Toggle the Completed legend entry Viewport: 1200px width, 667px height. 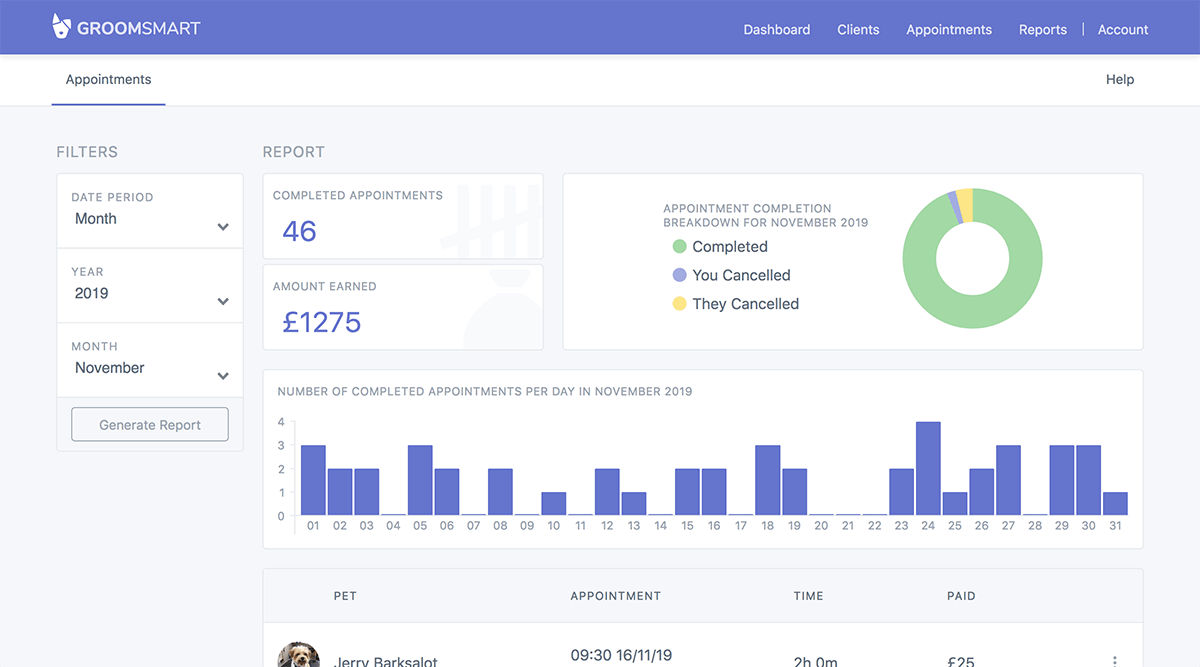click(x=720, y=247)
